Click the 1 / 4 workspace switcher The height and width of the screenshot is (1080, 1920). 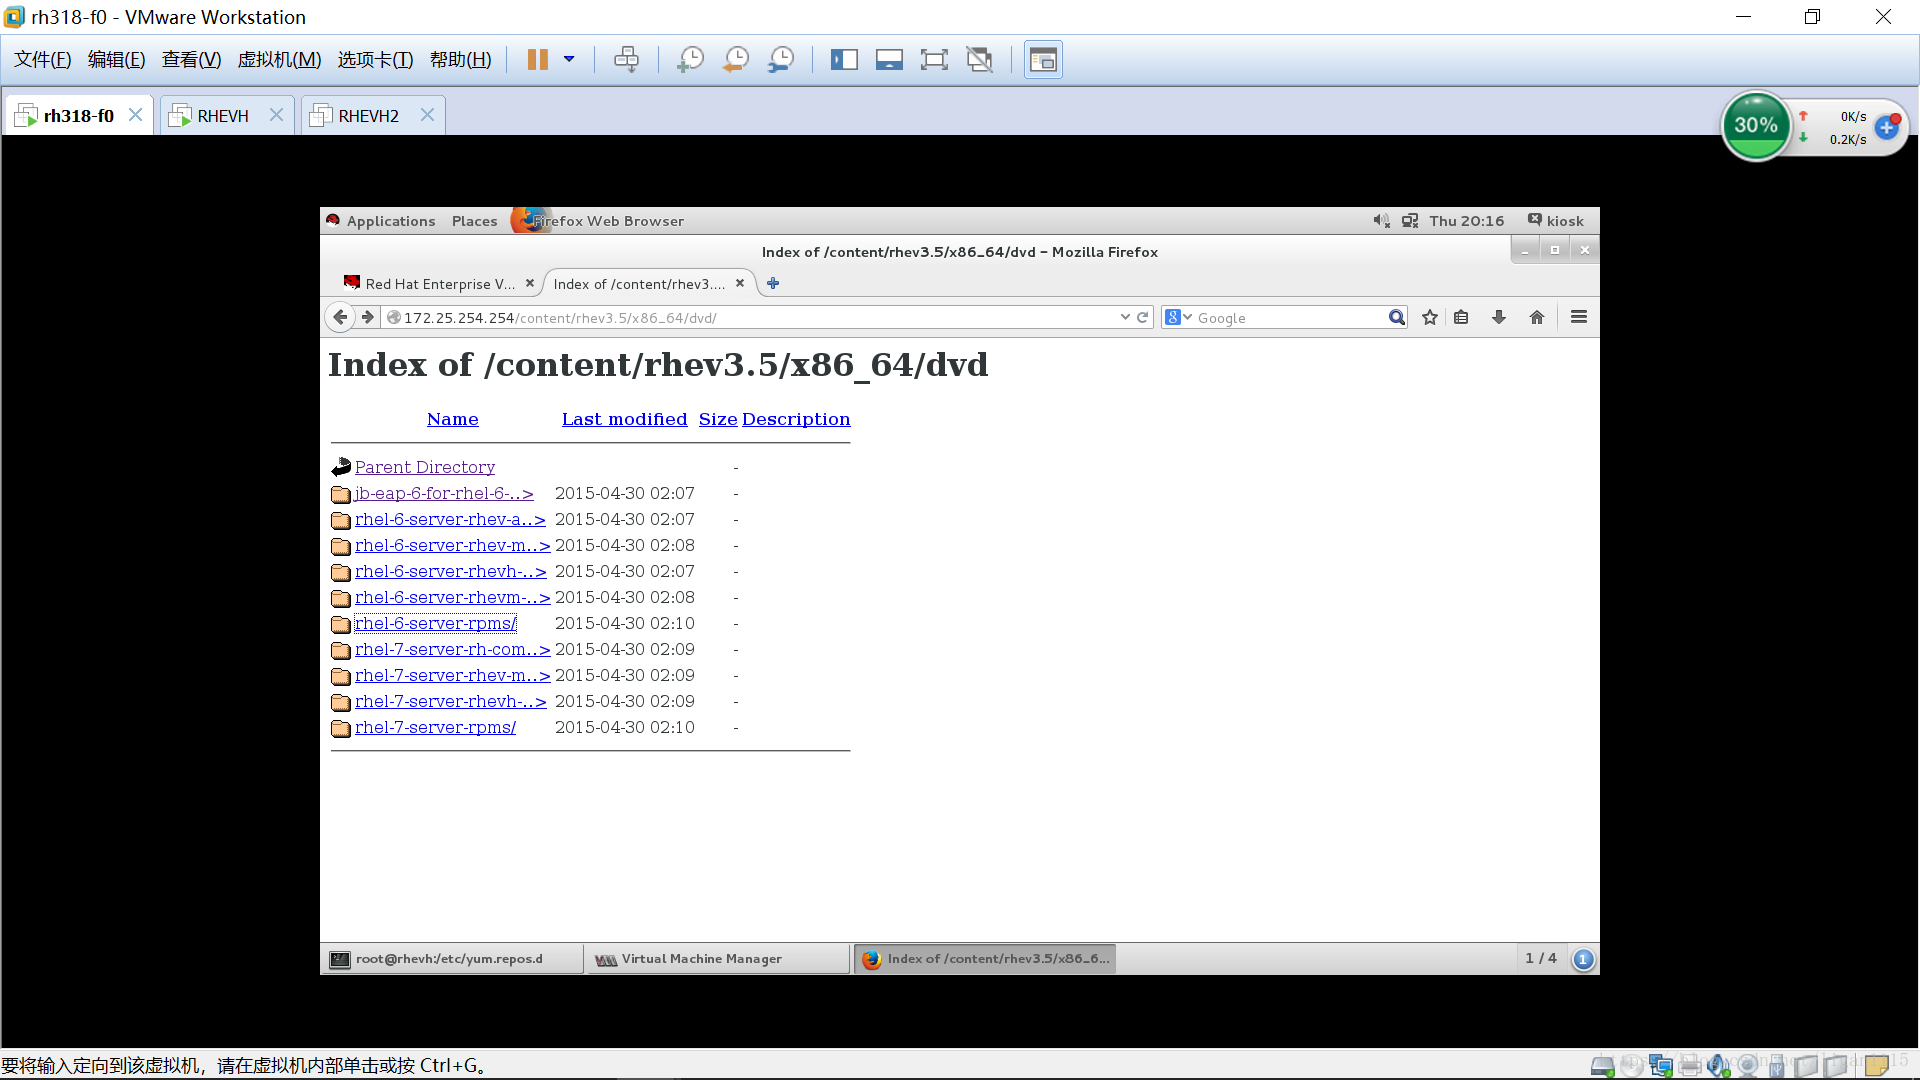1540,958
